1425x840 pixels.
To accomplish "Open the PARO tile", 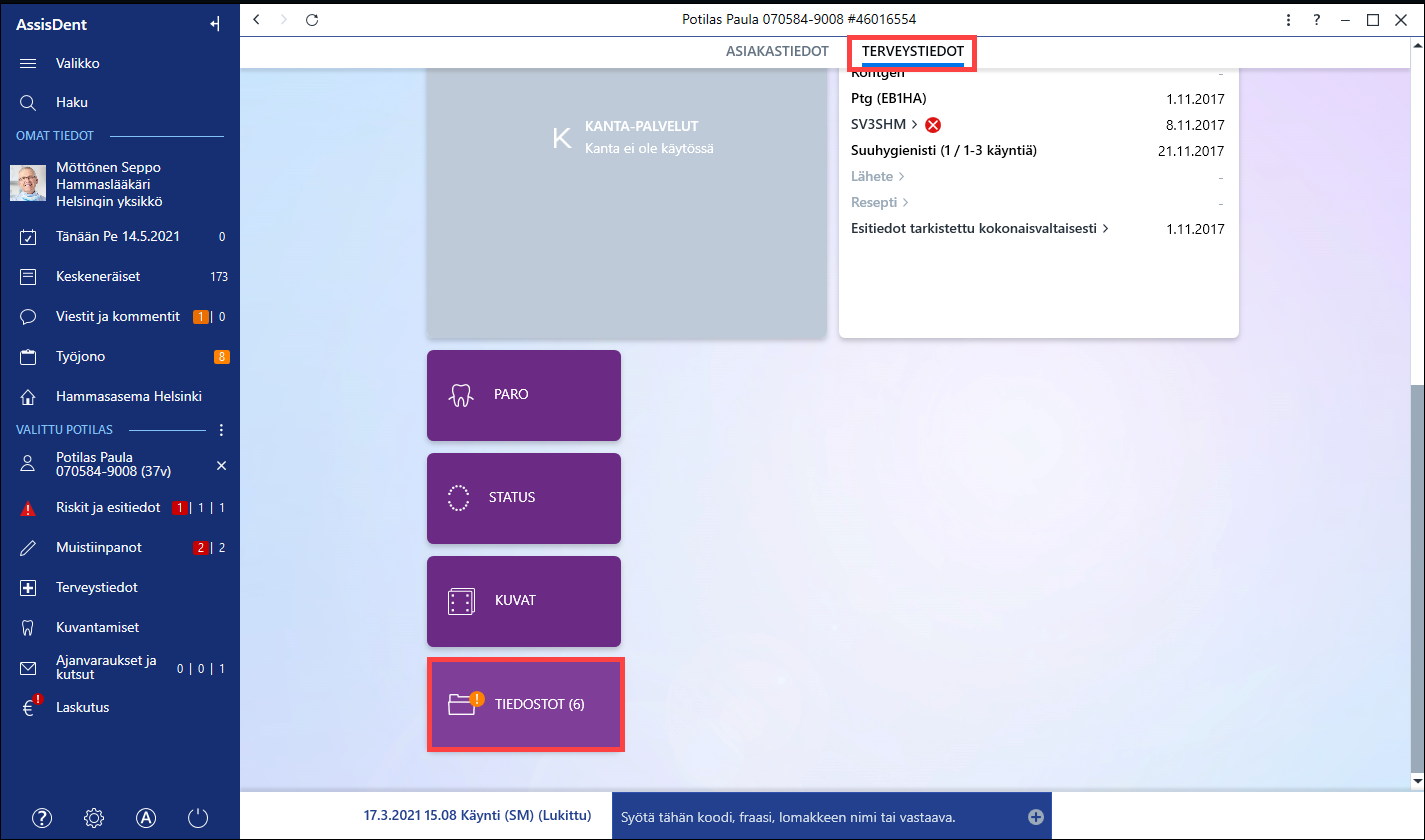I will click(524, 395).
